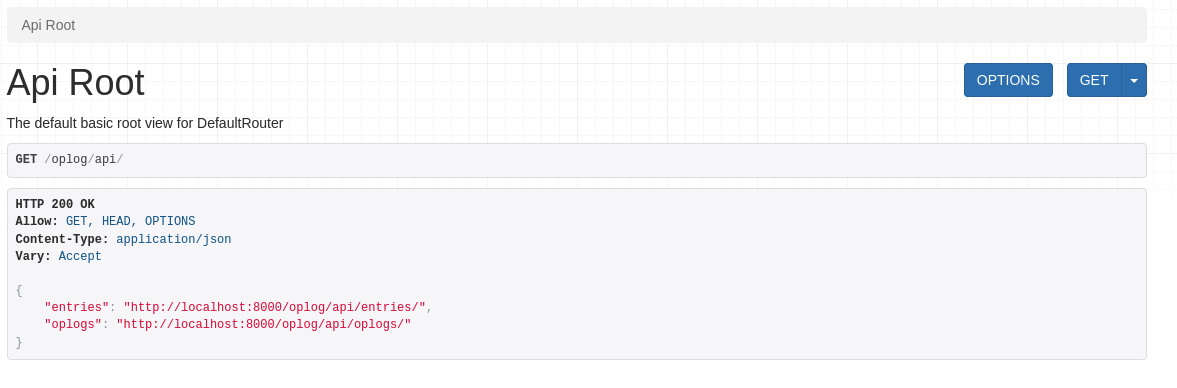Click the application/json content type value
Screen dimensions: 1177x388
point(173,239)
